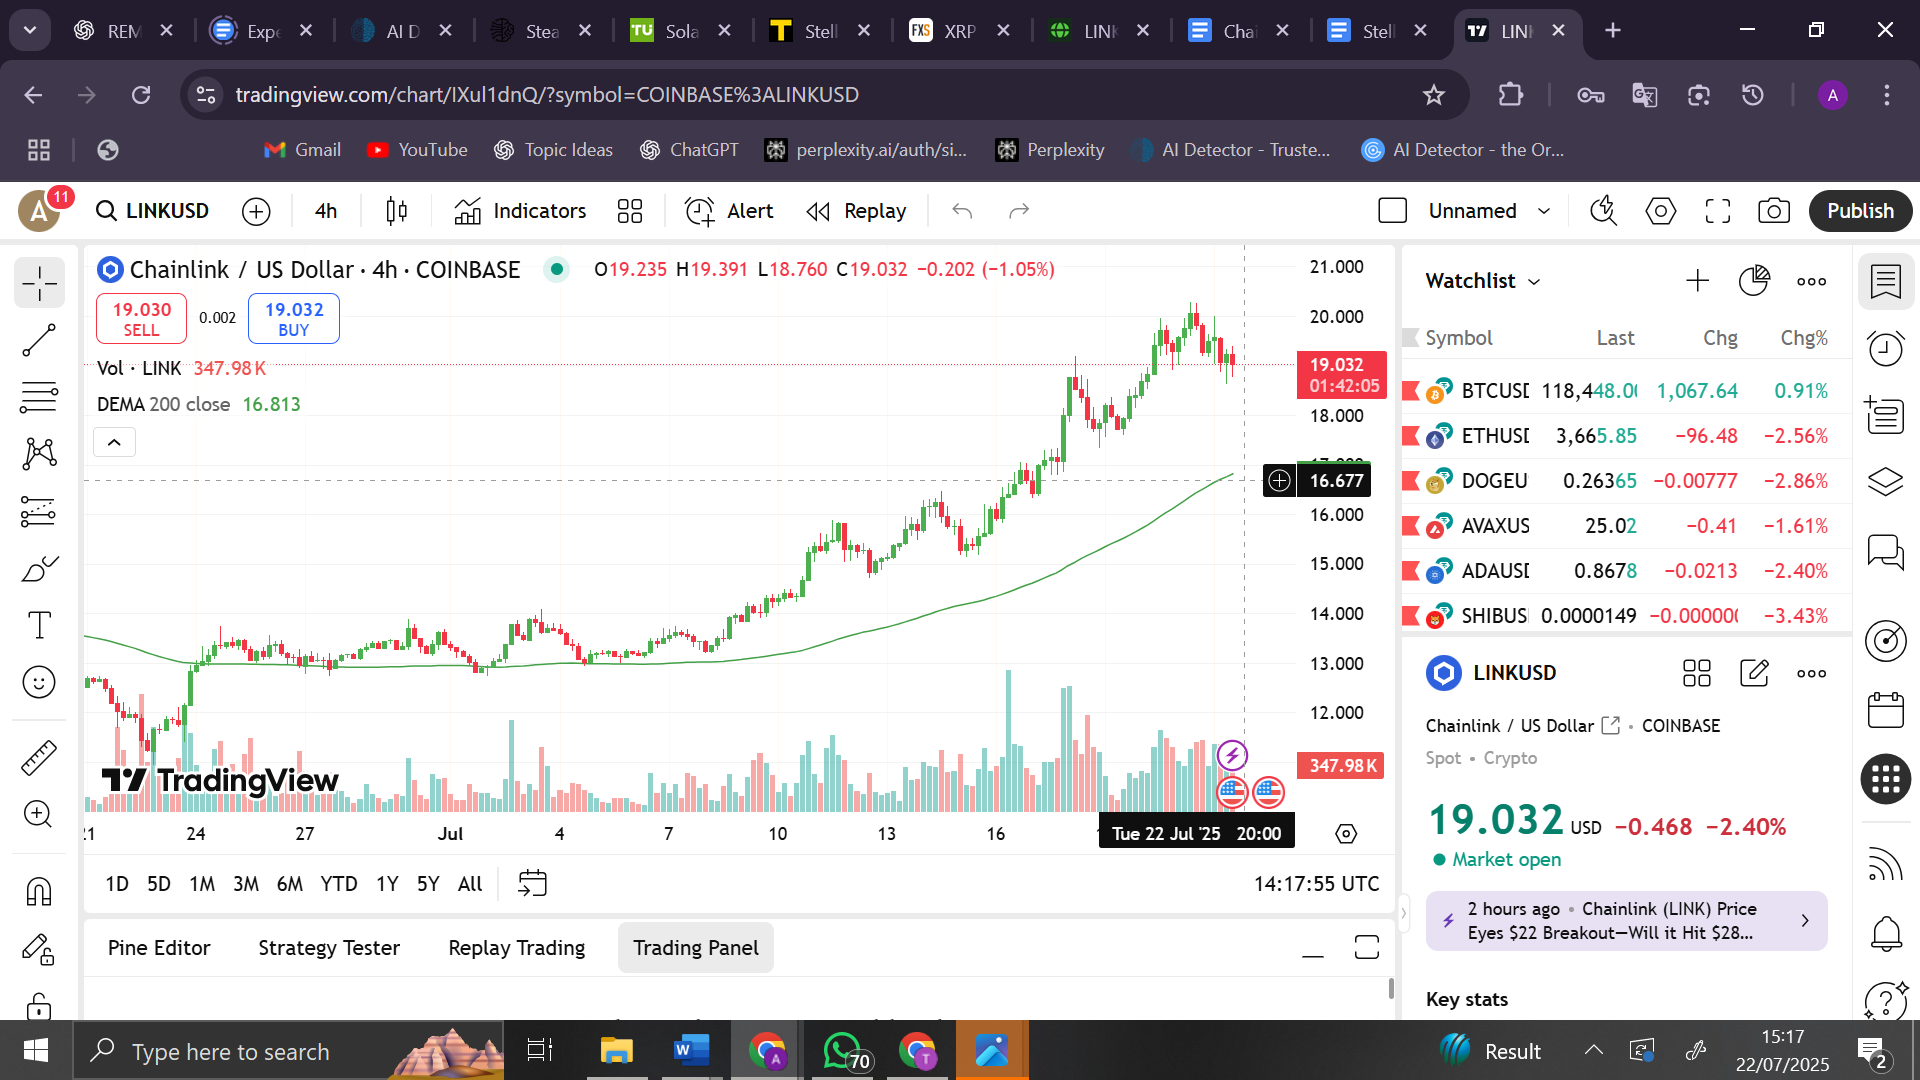Undo the last chart action
Screen dimensions: 1920x1080
click(x=962, y=211)
